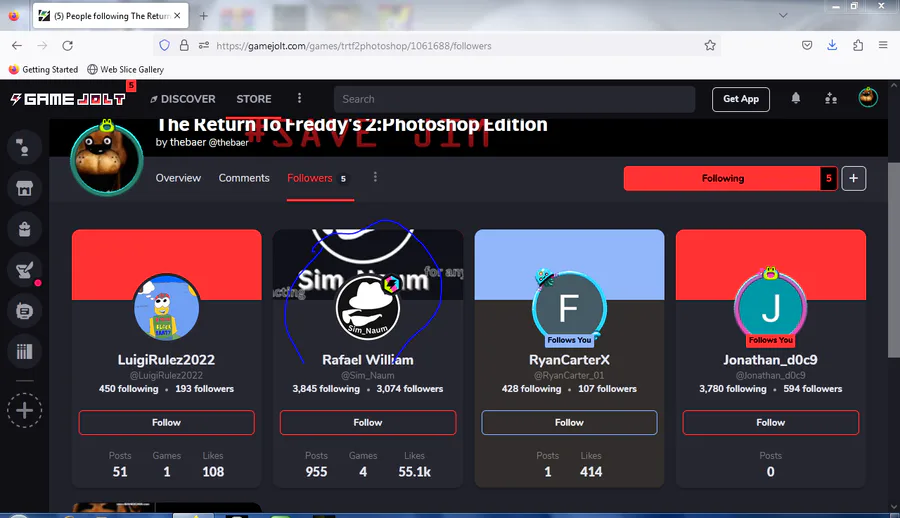Go to STORE
This screenshot has height=518, width=900.
point(254,99)
